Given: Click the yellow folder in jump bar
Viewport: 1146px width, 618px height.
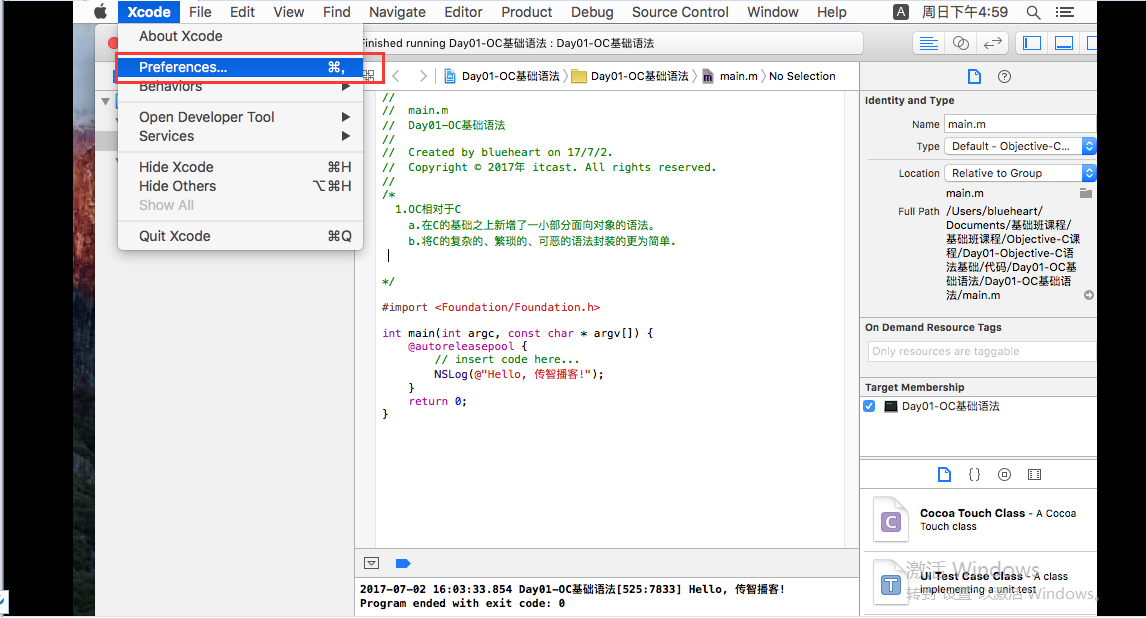Looking at the screenshot, I should (579, 77).
